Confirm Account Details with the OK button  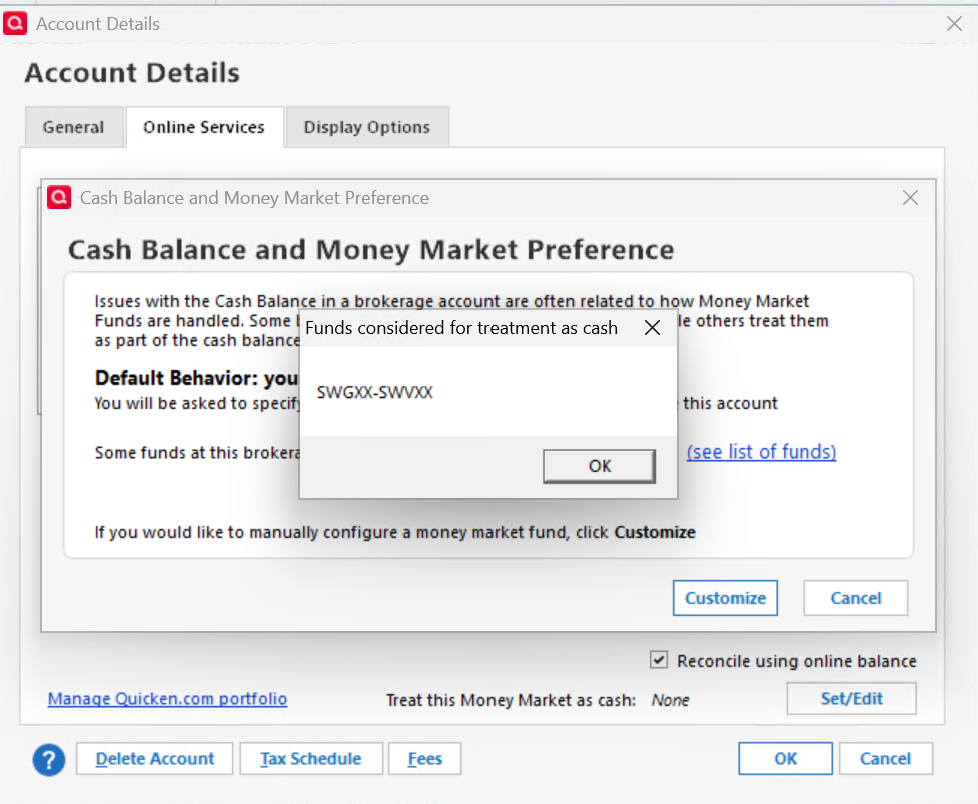pyautogui.click(x=785, y=758)
